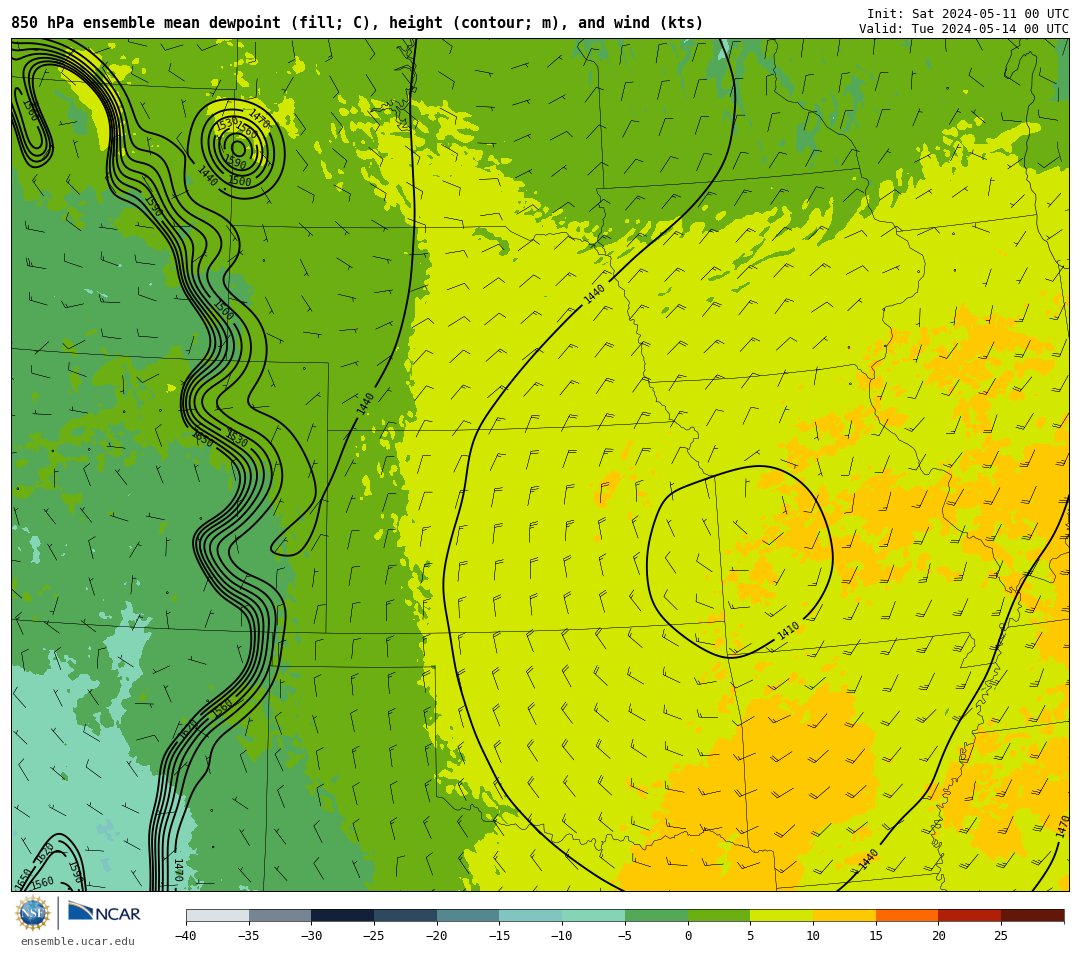
Task: Click the 'Init: Sat 2024-05-11 00 UTC' text
Action: click(968, 14)
